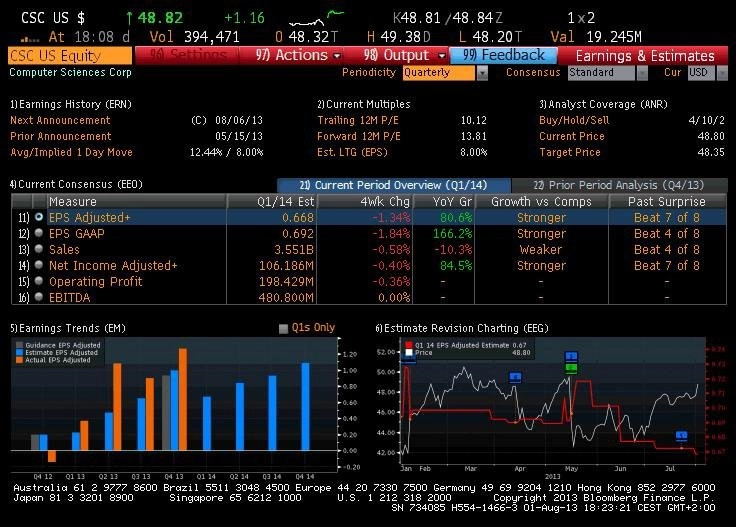Click the orange Actual EPS Adjusted legend swatch
The width and height of the screenshot is (736, 527).
[19, 359]
